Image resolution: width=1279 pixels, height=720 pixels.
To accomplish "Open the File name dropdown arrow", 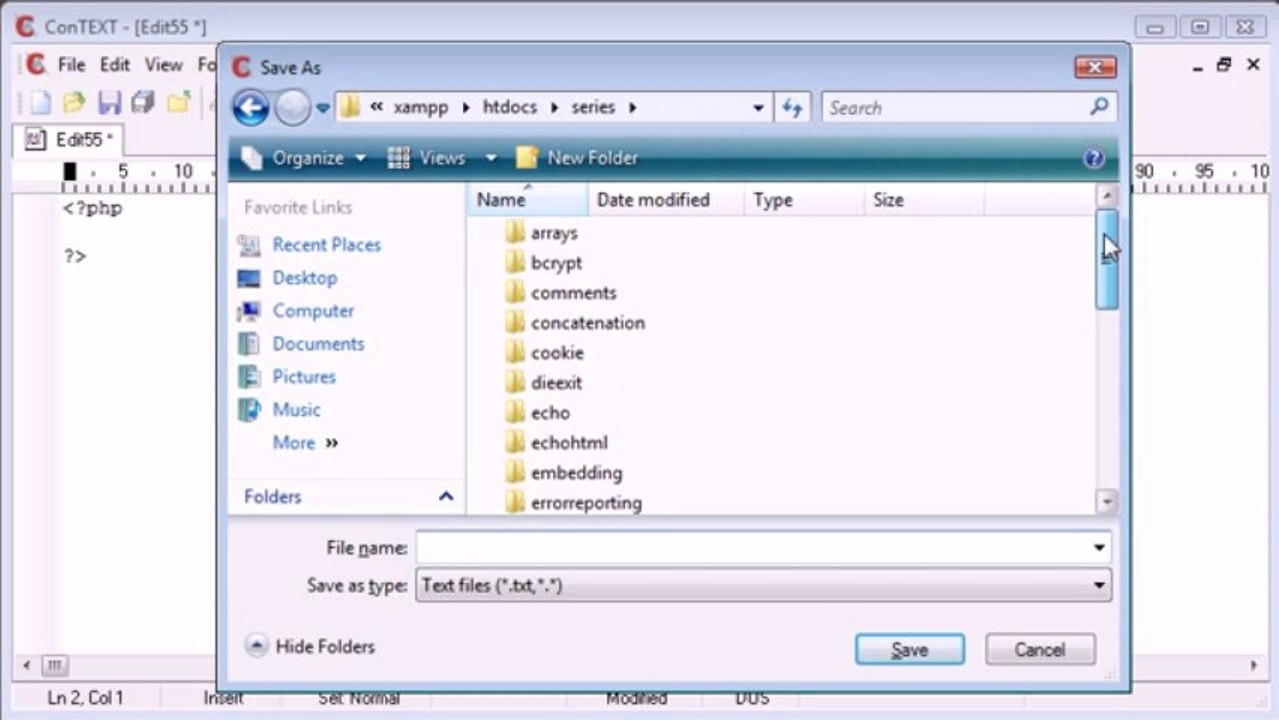I will point(1099,548).
